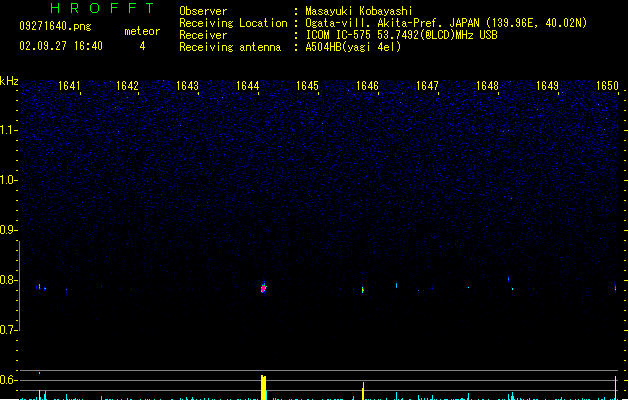This screenshot has width=629, height=400.
Task: Click the HROFFT title text
Action: 103,8
